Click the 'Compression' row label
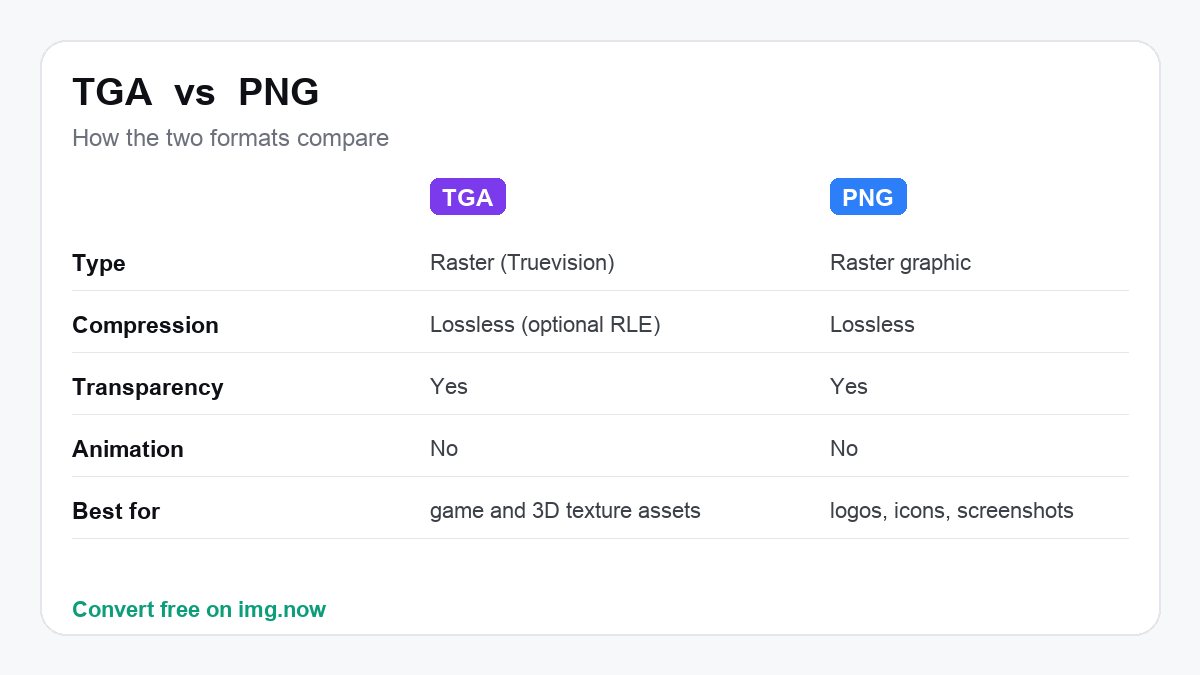This screenshot has height=675, width=1200. click(145, 326)
